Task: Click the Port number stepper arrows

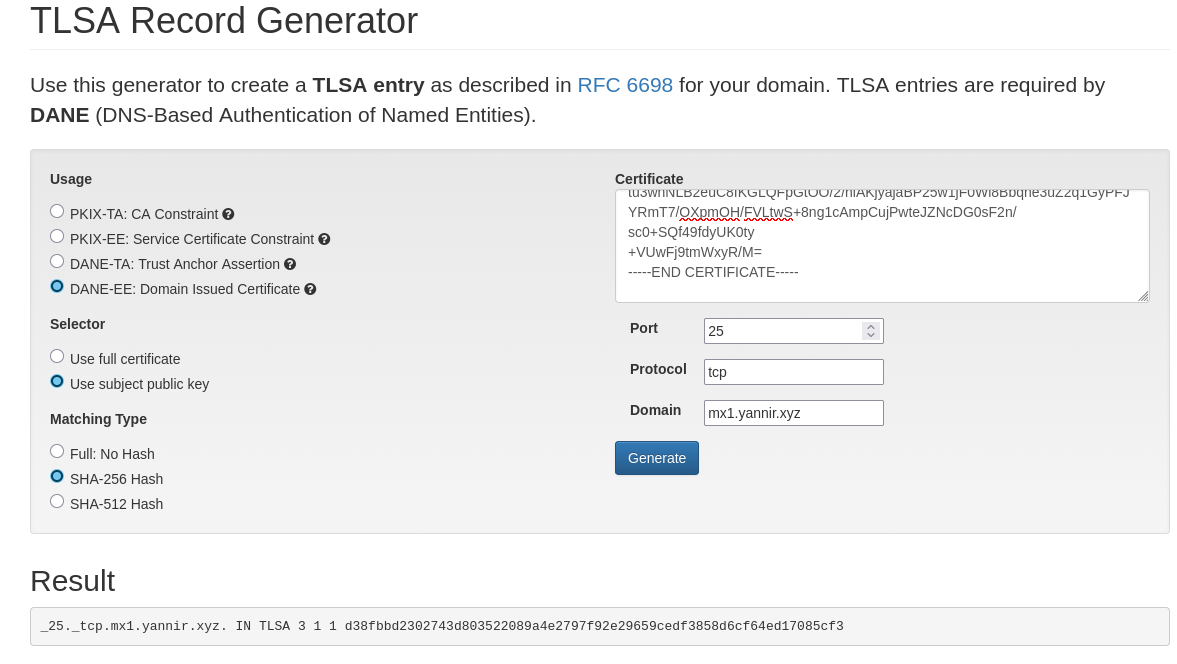Action: 871,331
